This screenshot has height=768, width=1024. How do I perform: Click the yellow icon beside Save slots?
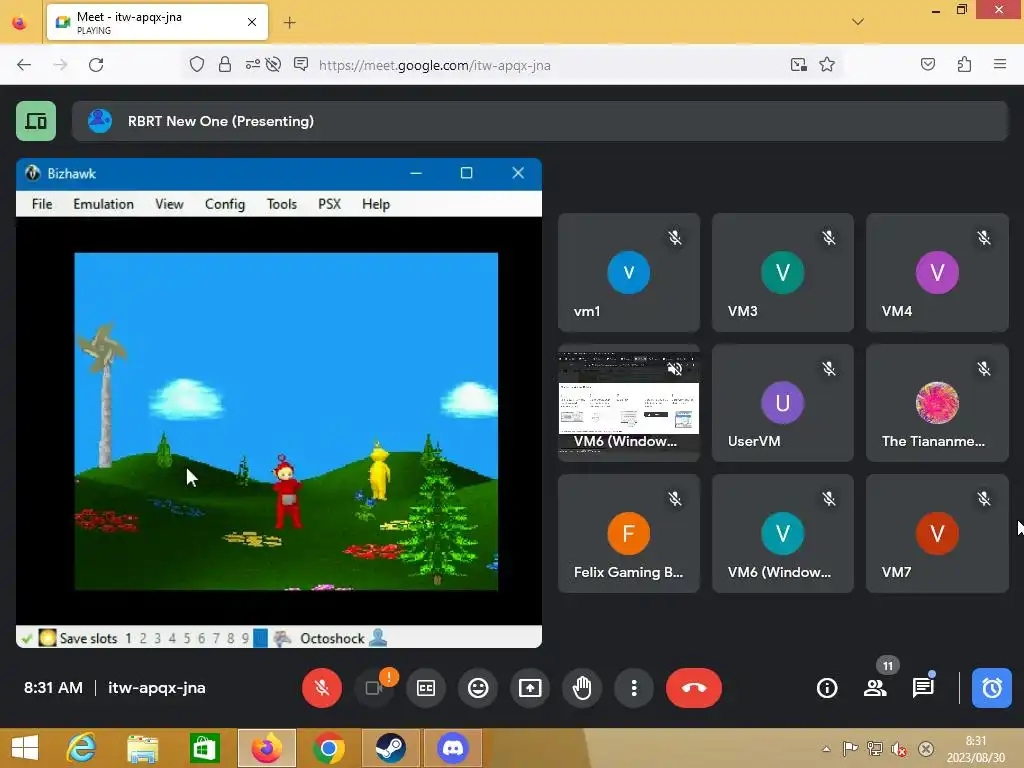(47, 638)
